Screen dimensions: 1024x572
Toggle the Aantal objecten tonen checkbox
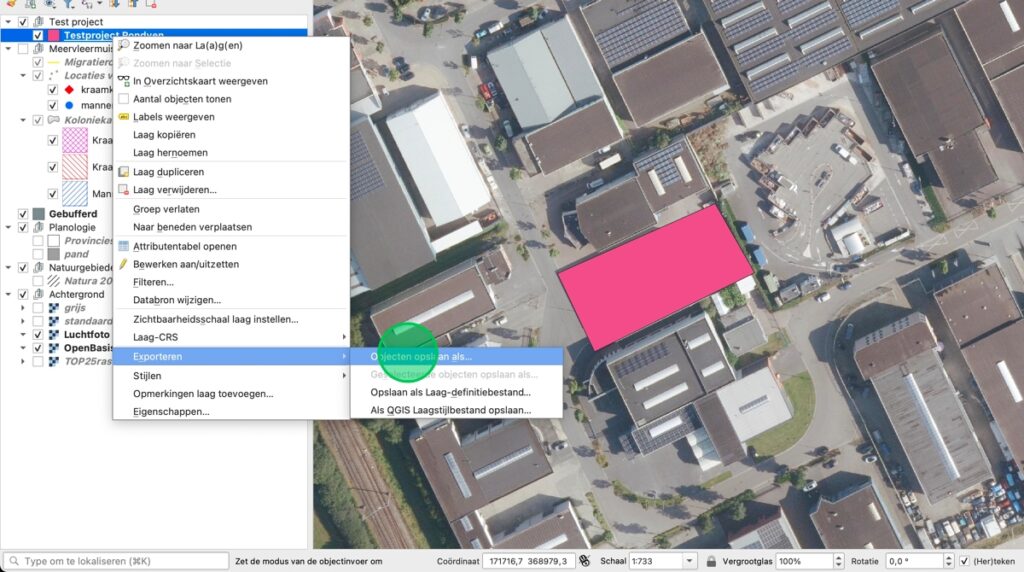click(x=124, y=99)
